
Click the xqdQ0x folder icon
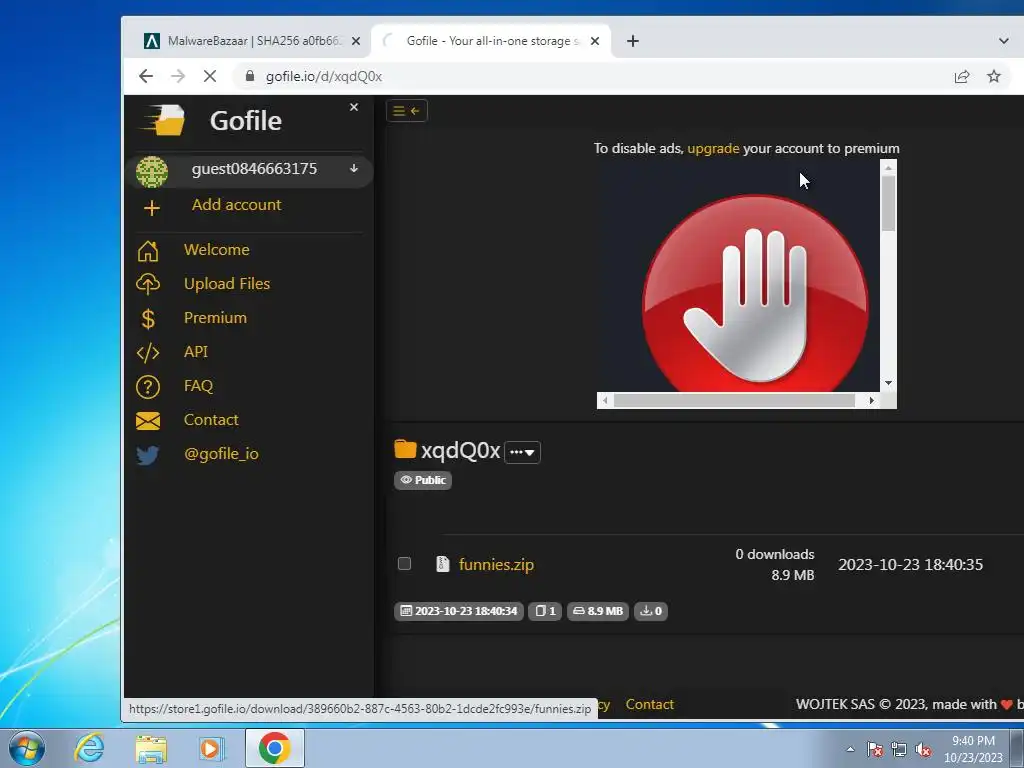[406, 449]
